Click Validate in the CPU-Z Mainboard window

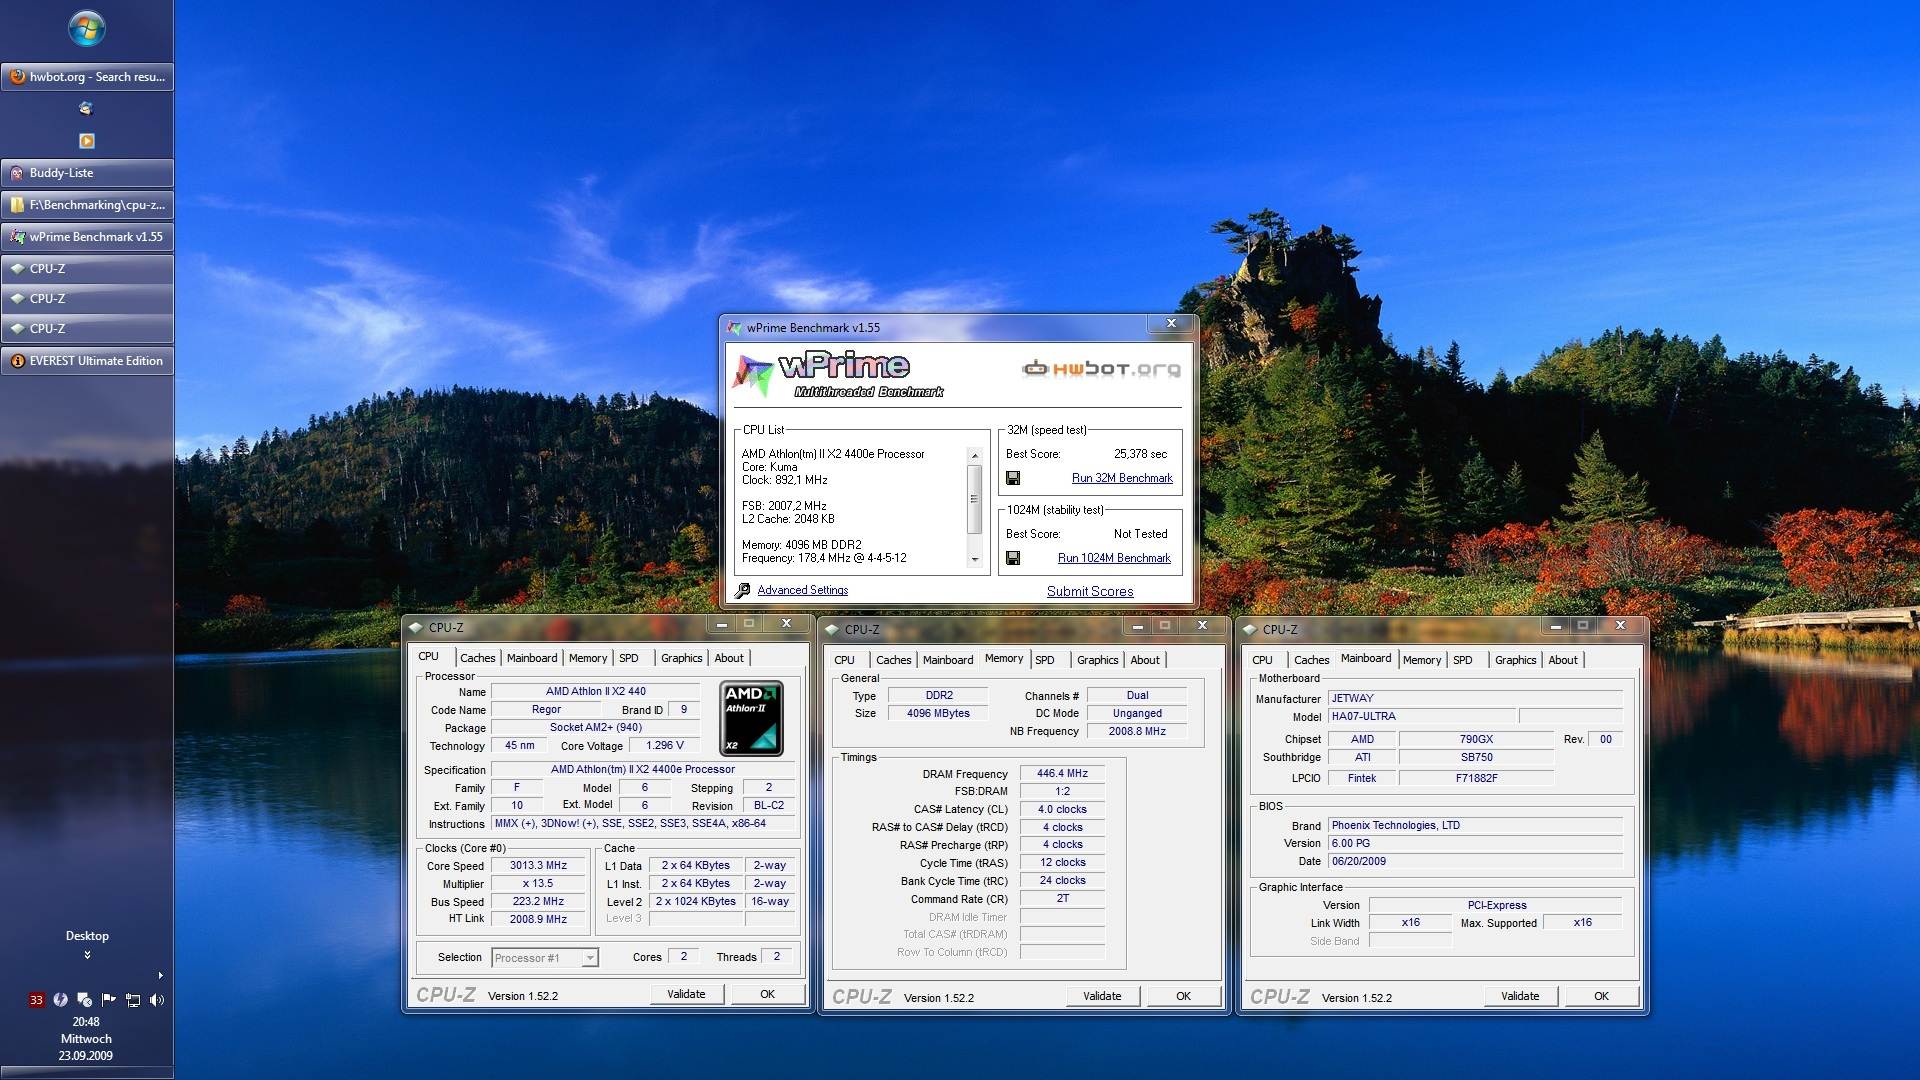point(1520,996)
